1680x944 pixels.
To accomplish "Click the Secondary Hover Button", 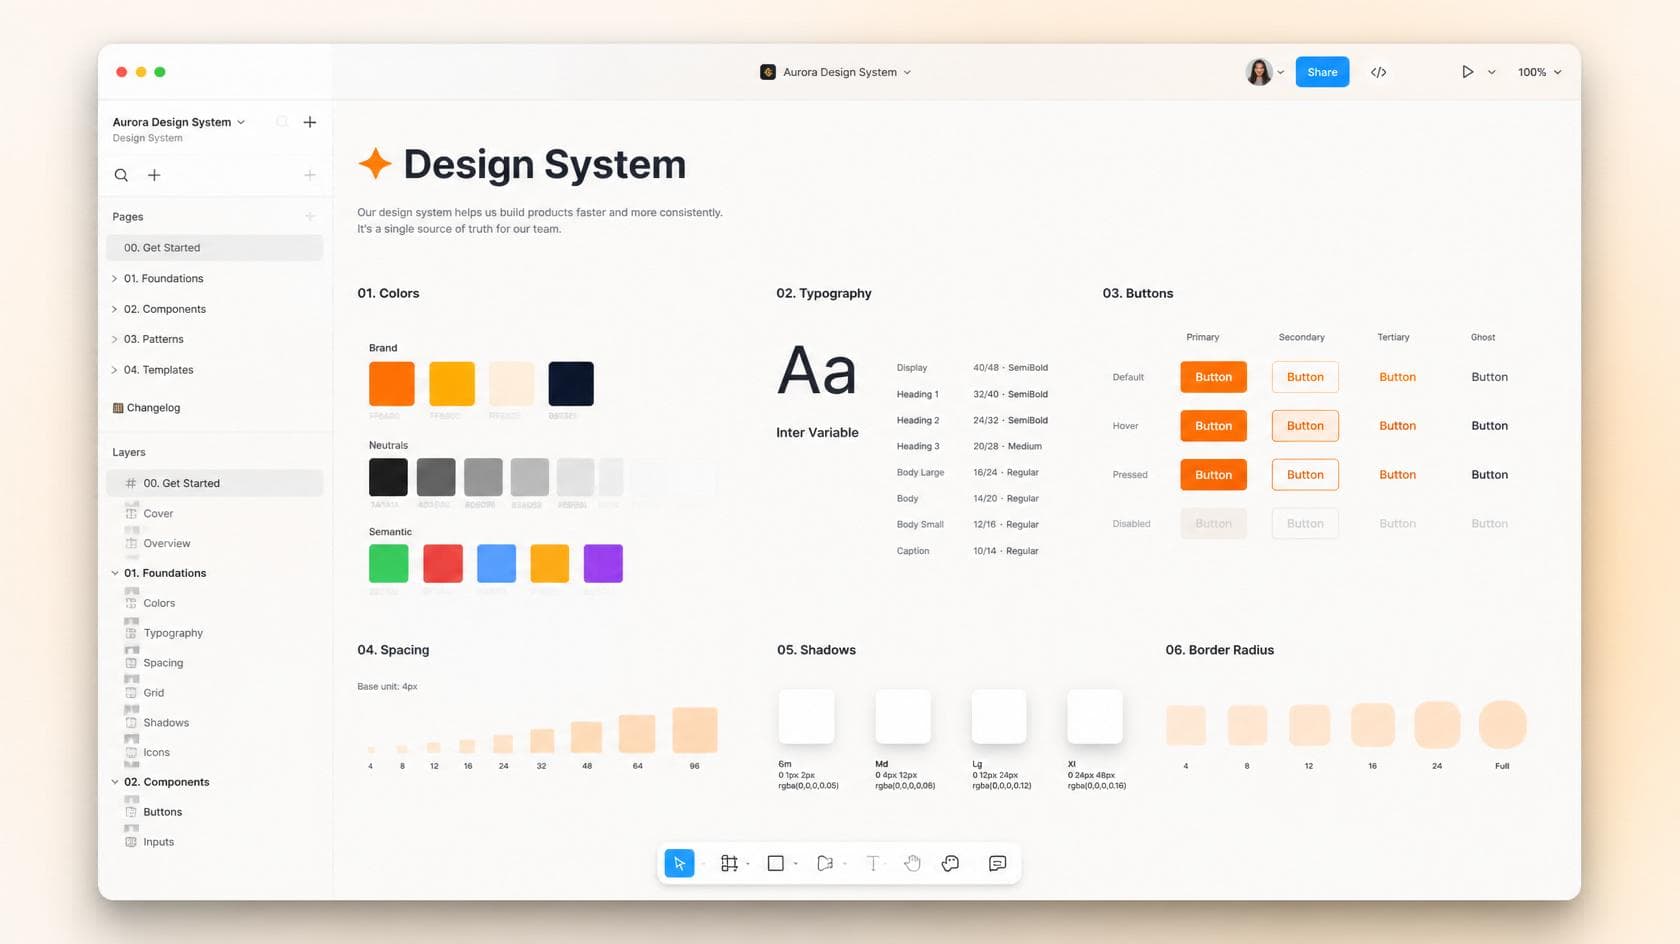I will [x=1305, y=426].
